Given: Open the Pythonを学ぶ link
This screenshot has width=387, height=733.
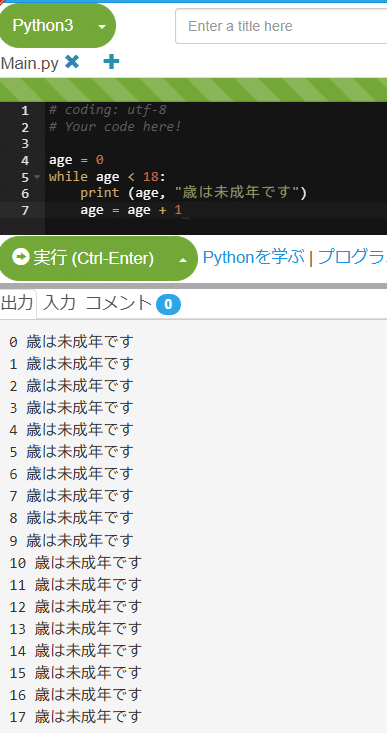Looking at the screenshot, I should click(x=253, y=258).
